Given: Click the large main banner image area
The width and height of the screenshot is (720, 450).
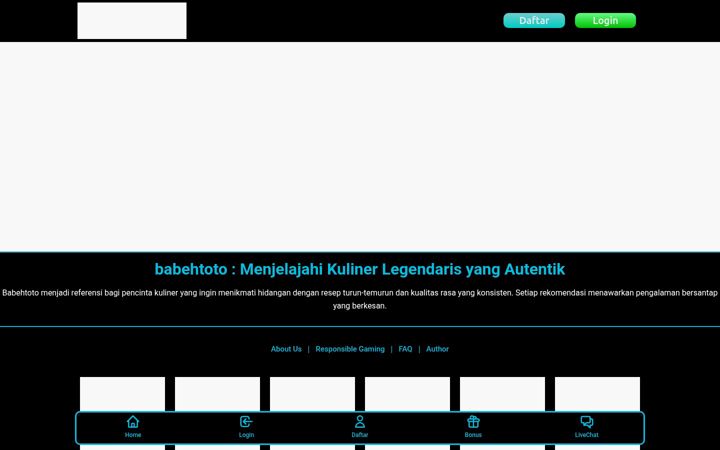Looking at the screenshot, I should click(360, 146).
